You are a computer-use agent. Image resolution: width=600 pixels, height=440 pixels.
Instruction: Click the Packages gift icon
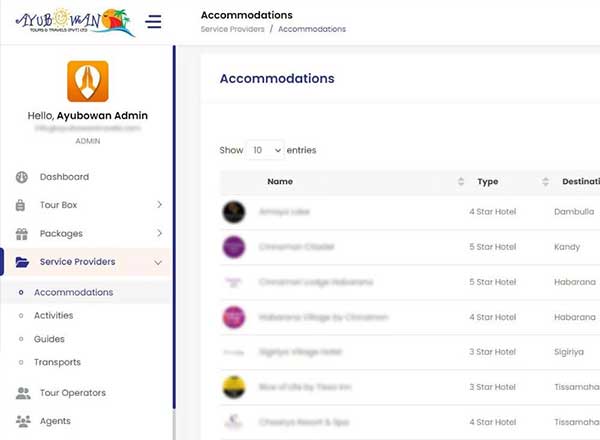22,234
